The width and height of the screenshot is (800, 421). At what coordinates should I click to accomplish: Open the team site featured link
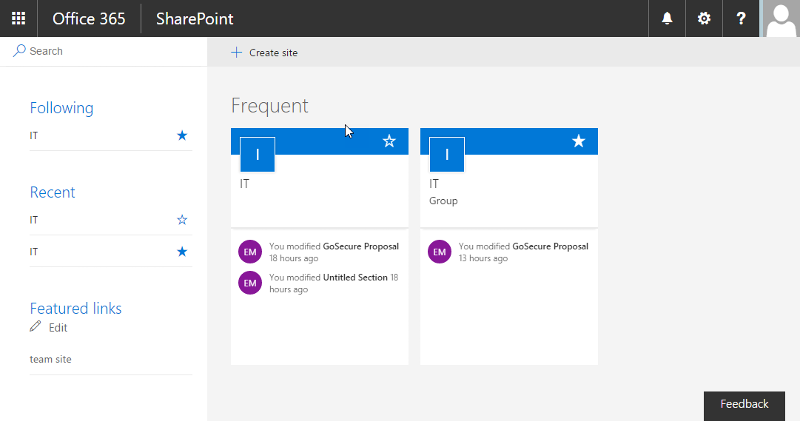pyautogui.click(x=51, y=359)
